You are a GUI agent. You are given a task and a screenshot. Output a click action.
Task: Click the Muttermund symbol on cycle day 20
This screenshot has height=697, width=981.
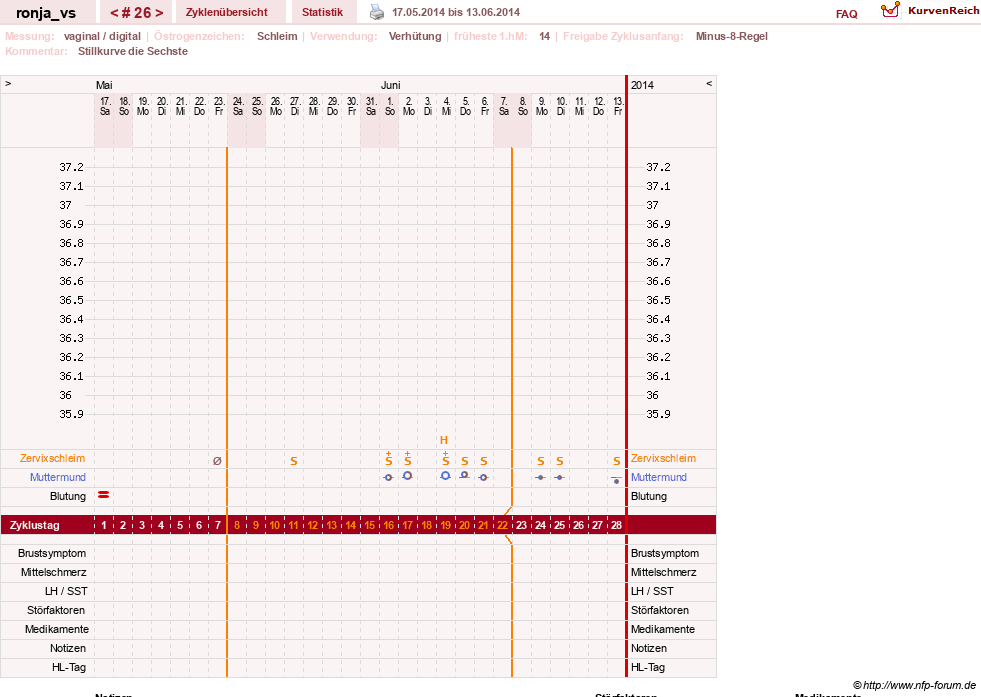point(464,476)
